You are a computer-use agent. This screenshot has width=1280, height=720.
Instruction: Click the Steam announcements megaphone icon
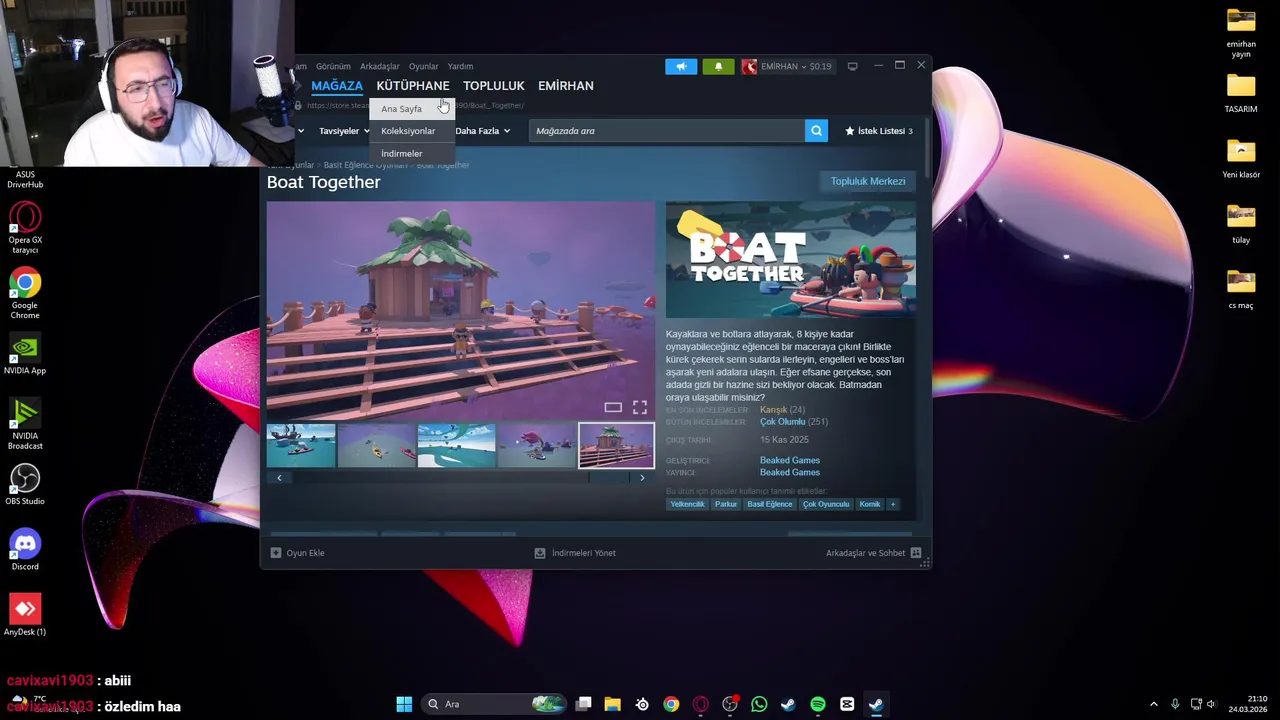681,66
